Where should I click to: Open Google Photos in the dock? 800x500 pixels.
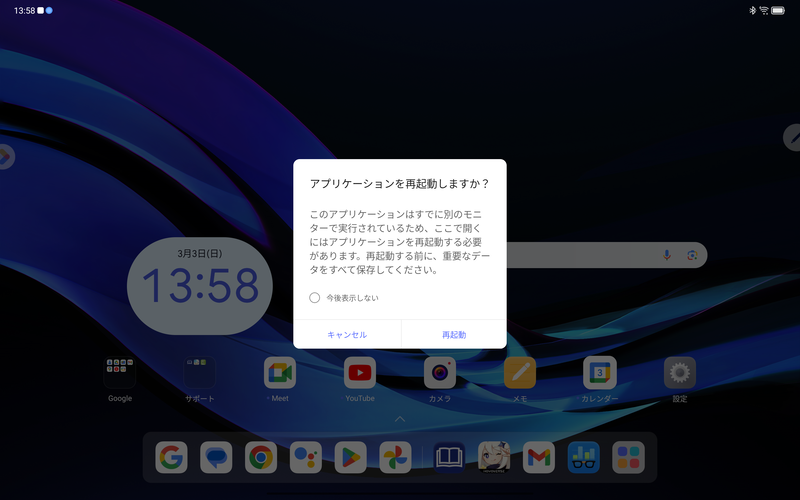(x=395, y=457)
